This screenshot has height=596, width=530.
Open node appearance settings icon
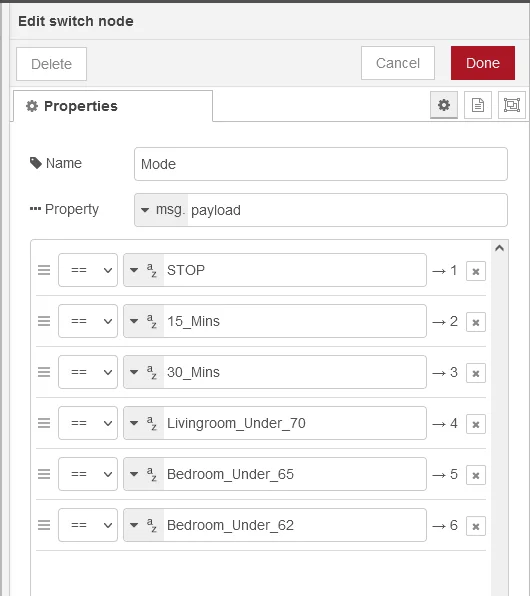[x=512, y=105]
